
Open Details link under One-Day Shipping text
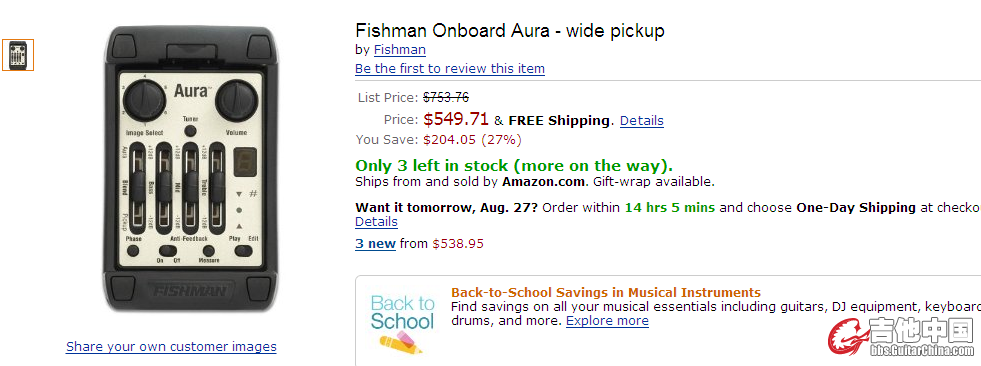click(376, 221)
